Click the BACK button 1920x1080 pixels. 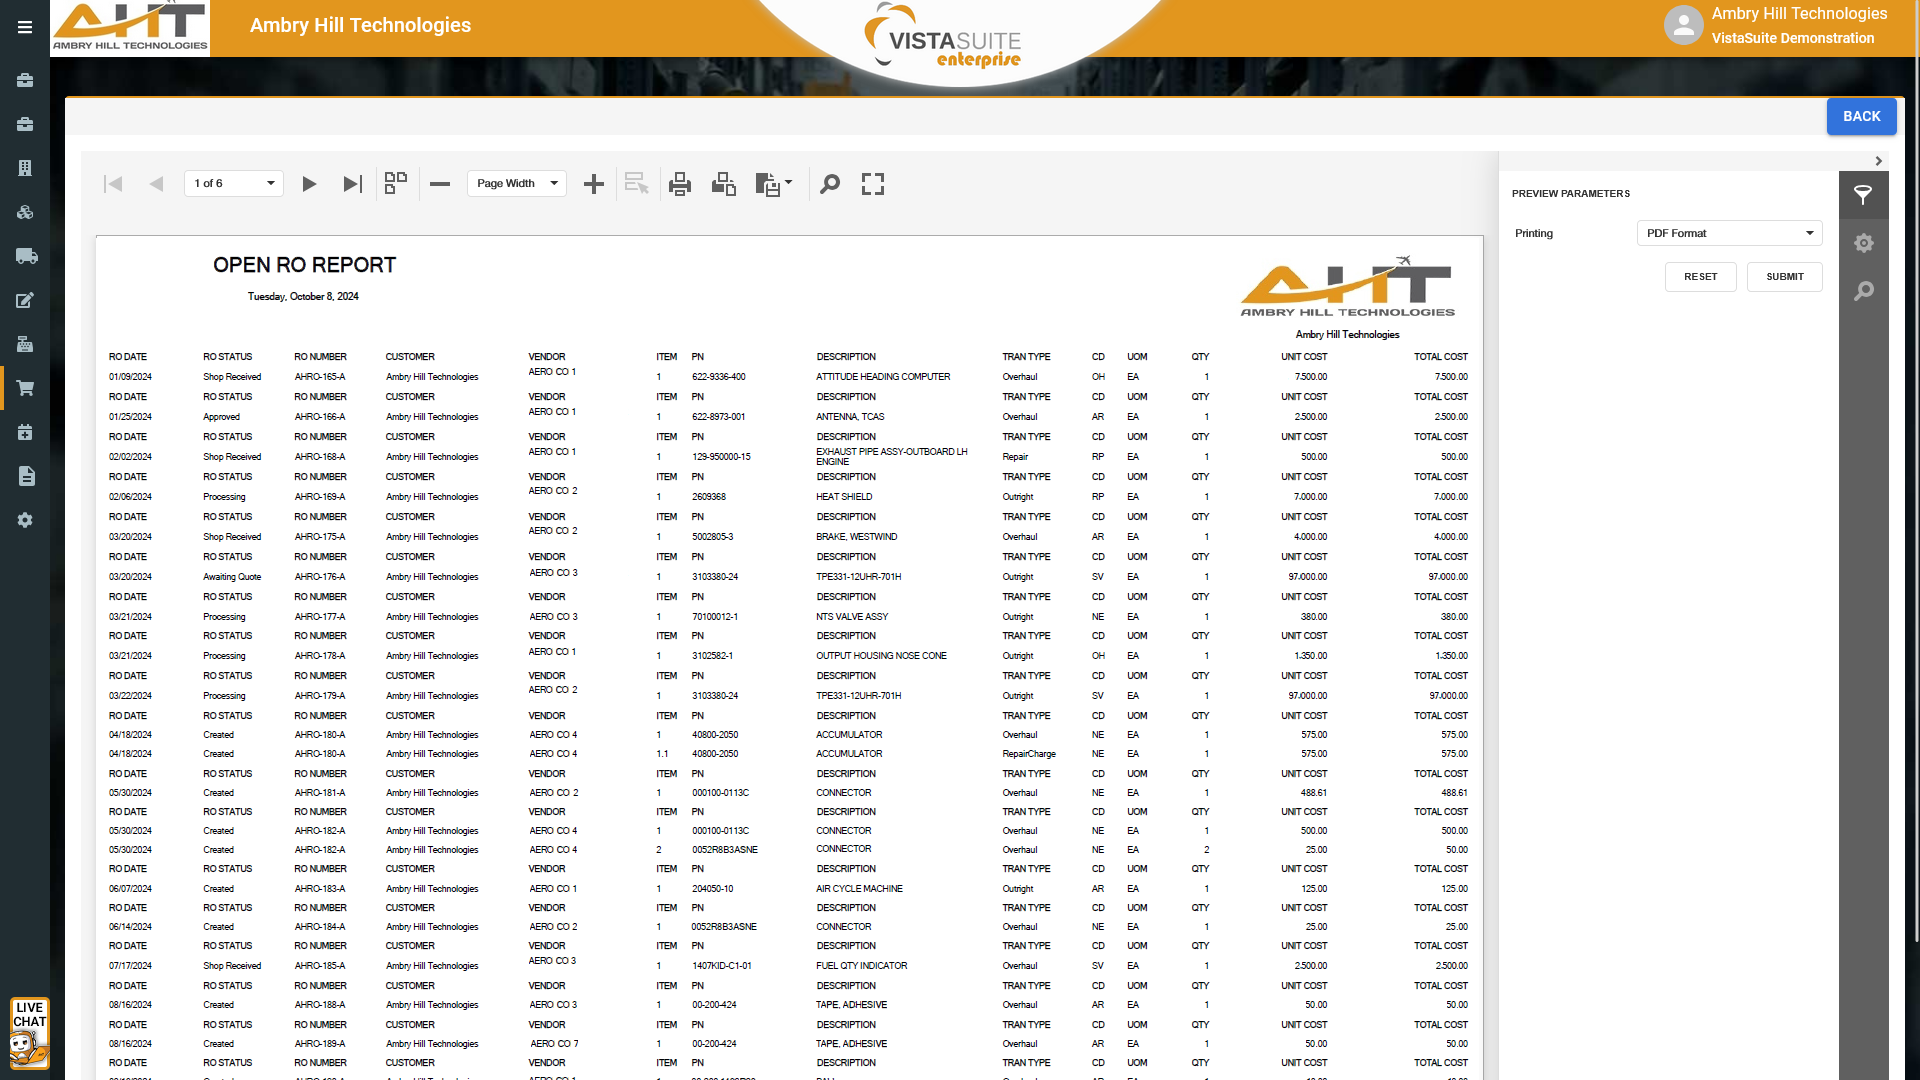[1861, 116]
